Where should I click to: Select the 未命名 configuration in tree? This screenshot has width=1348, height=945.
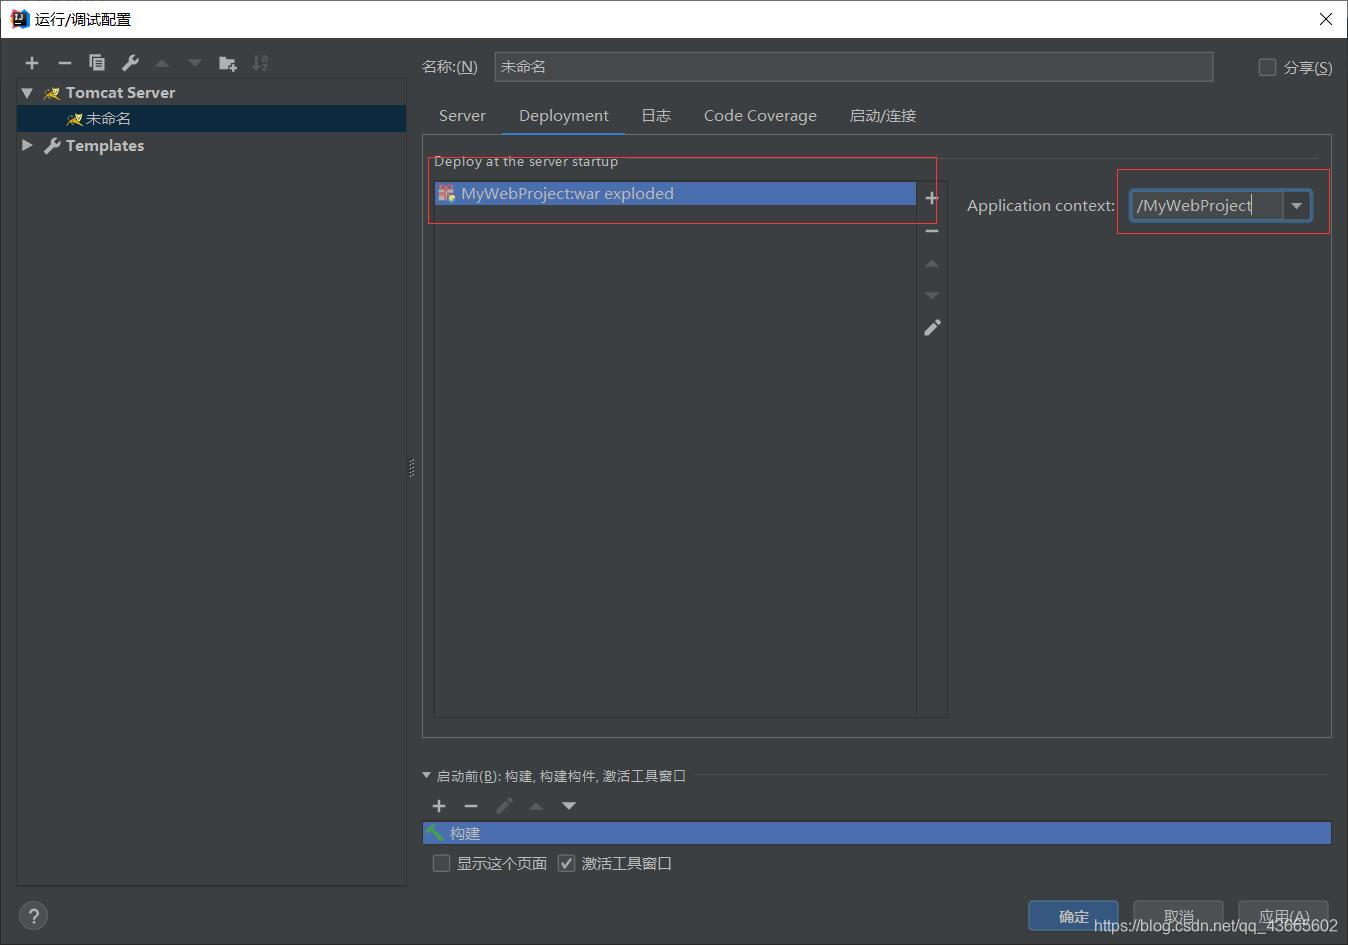211,118
